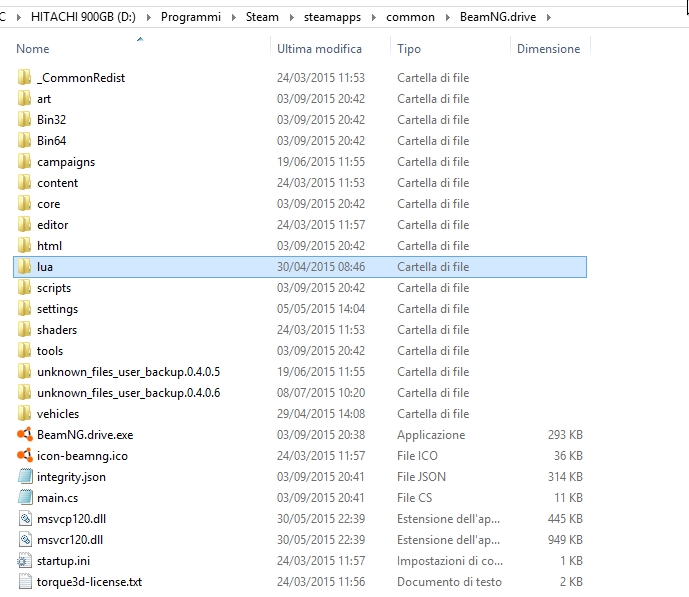Click the Bin32 folder icon

(25, 120)
